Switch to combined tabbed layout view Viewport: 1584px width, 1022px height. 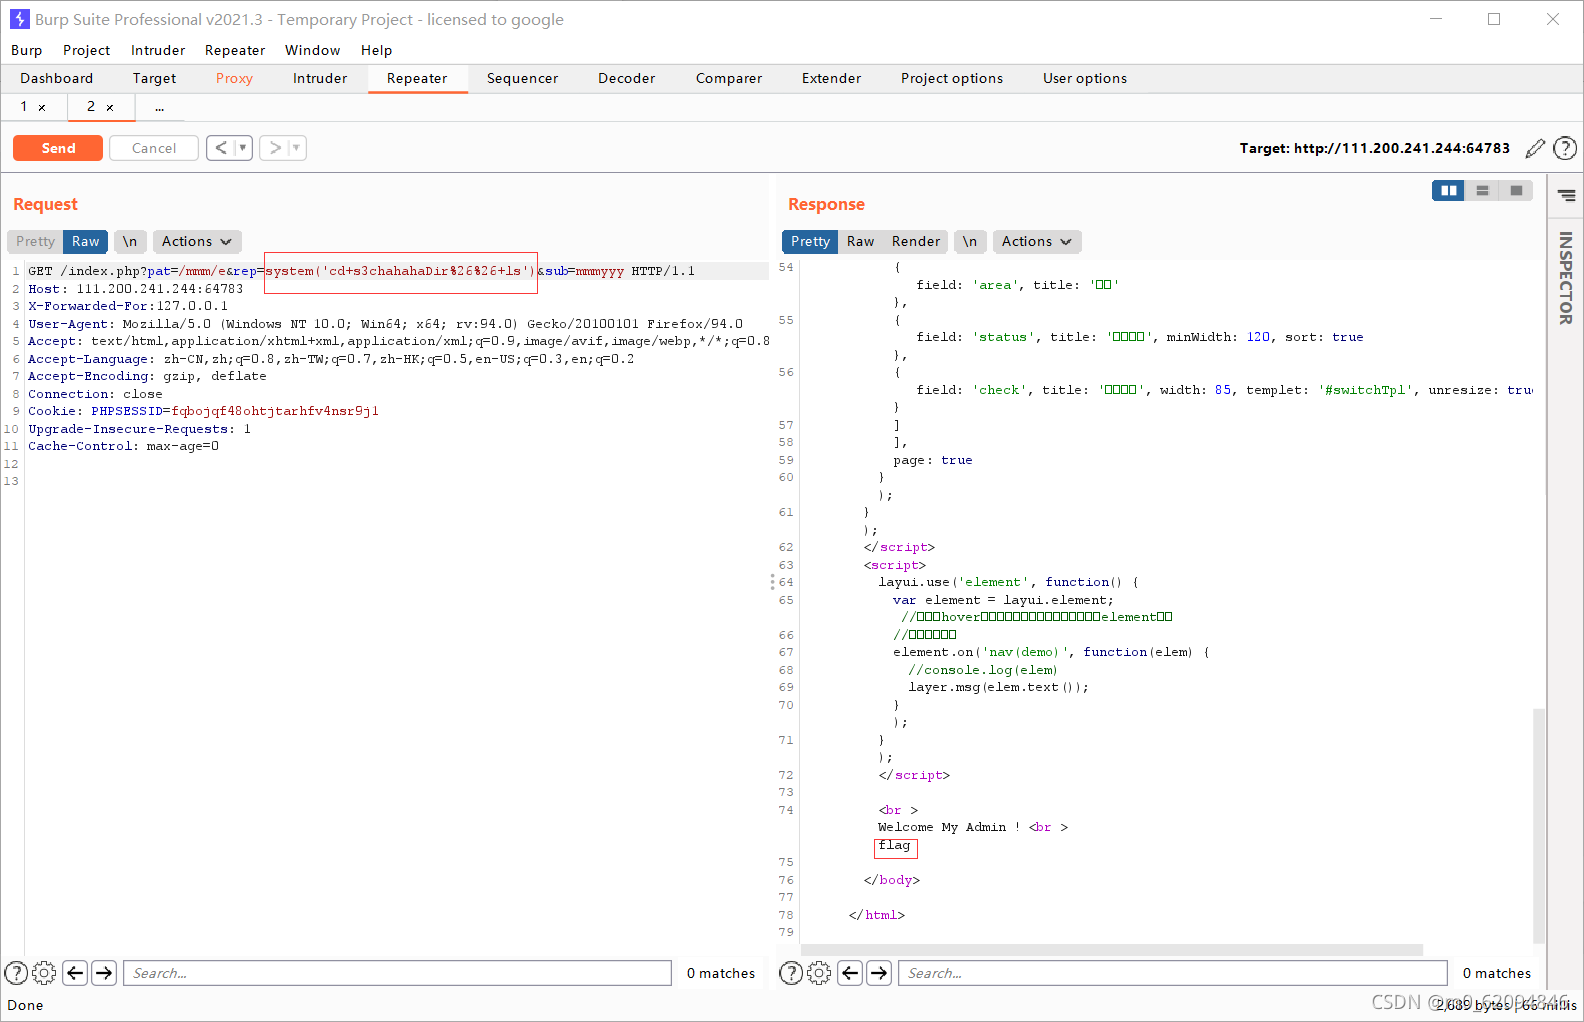[x=1516, y=190]
